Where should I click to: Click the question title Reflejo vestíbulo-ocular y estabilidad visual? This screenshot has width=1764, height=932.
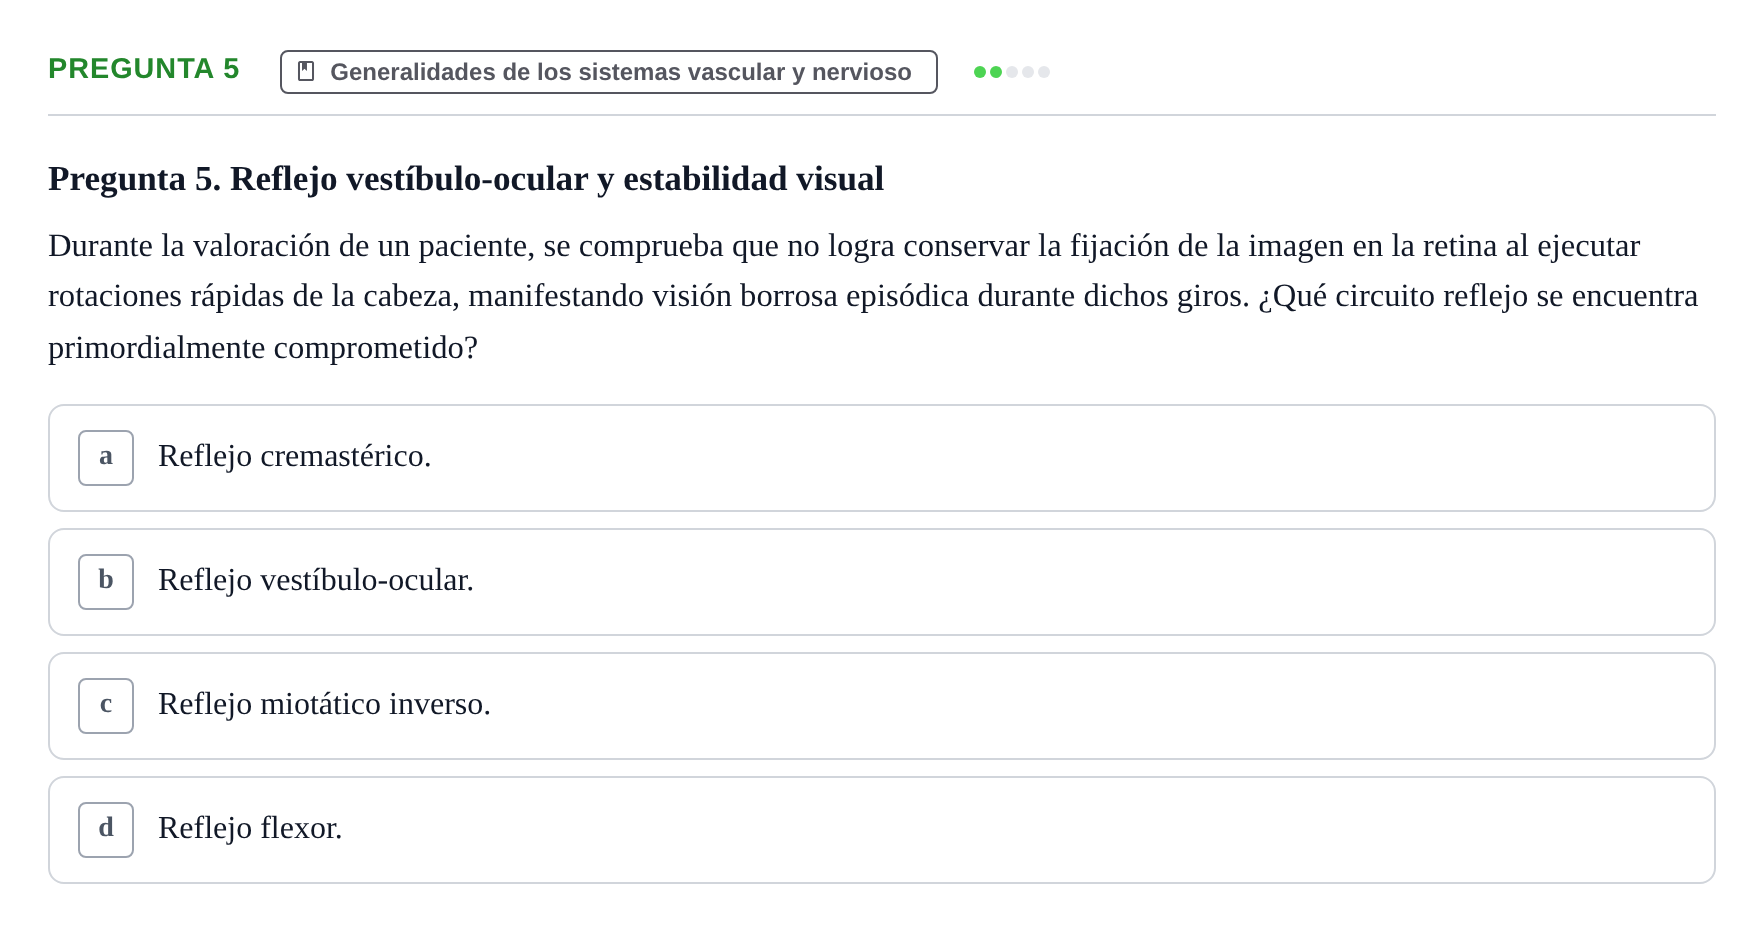click(x=466, y=179)
